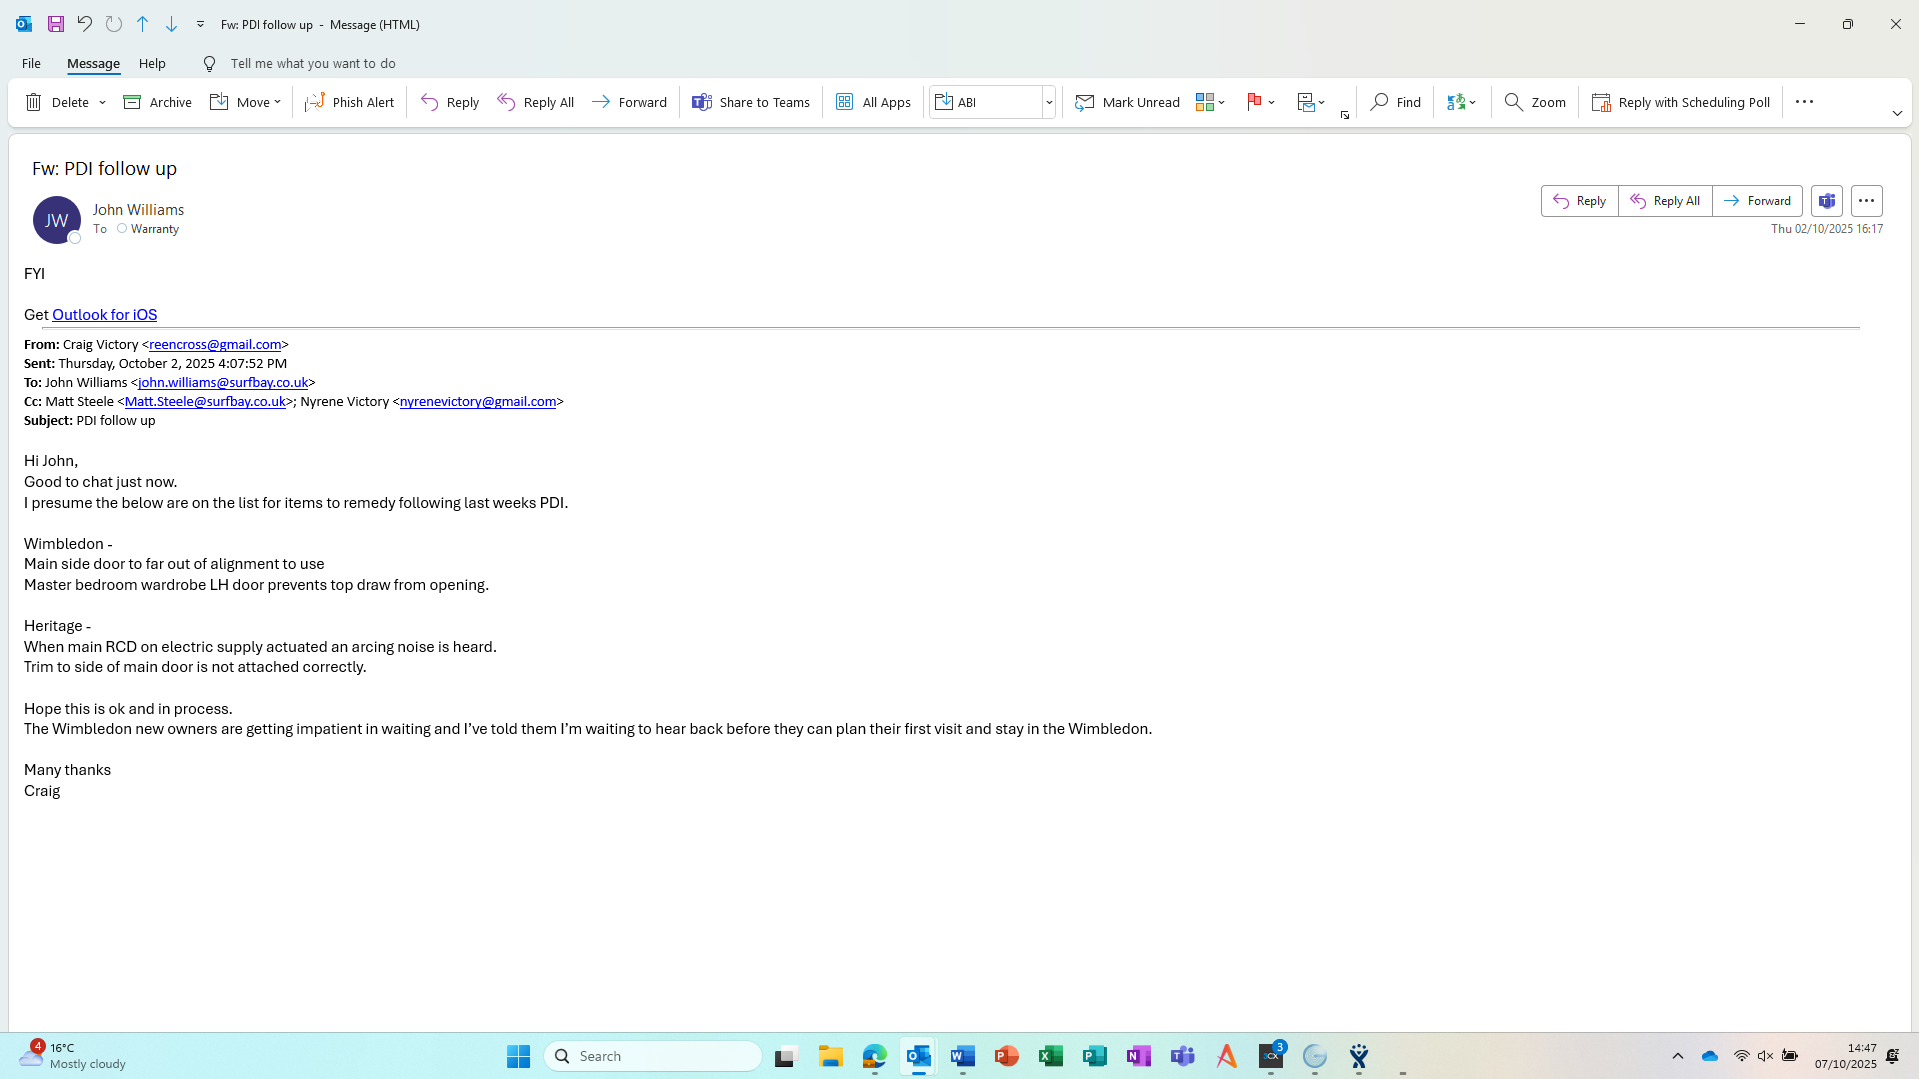Open the Assign Policy dropdown

[1311, 102]
